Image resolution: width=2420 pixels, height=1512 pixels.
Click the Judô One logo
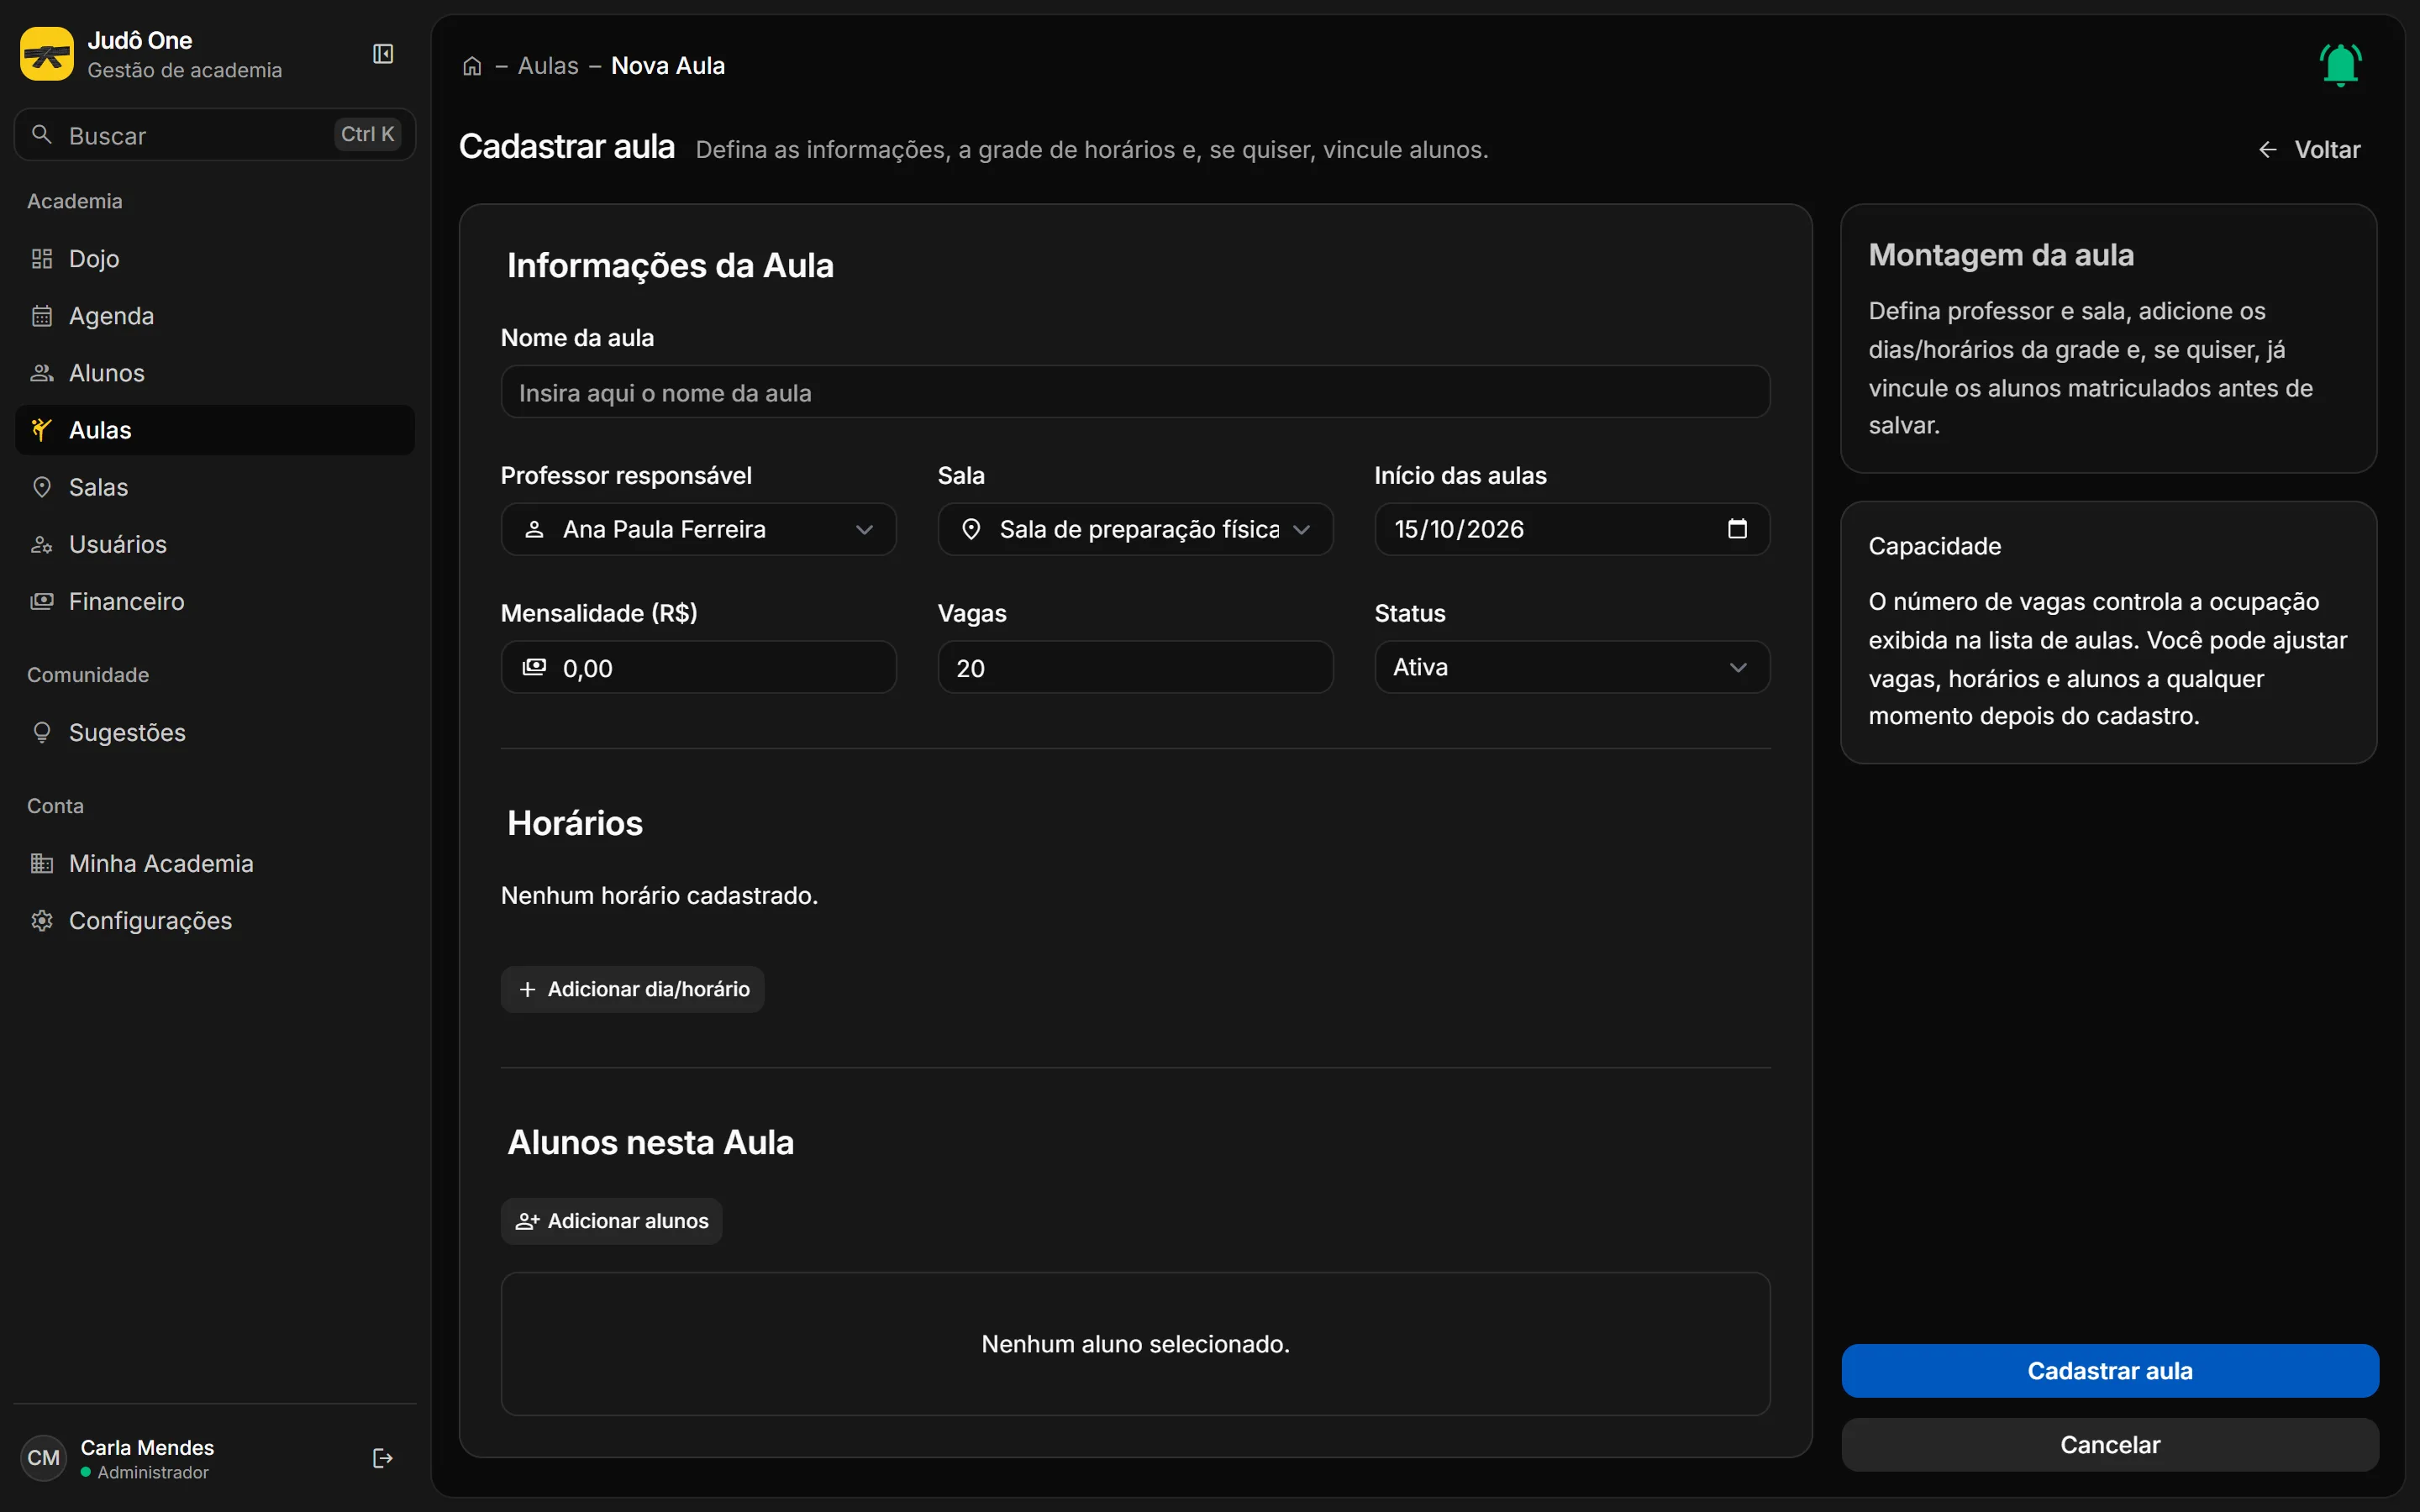47,54
